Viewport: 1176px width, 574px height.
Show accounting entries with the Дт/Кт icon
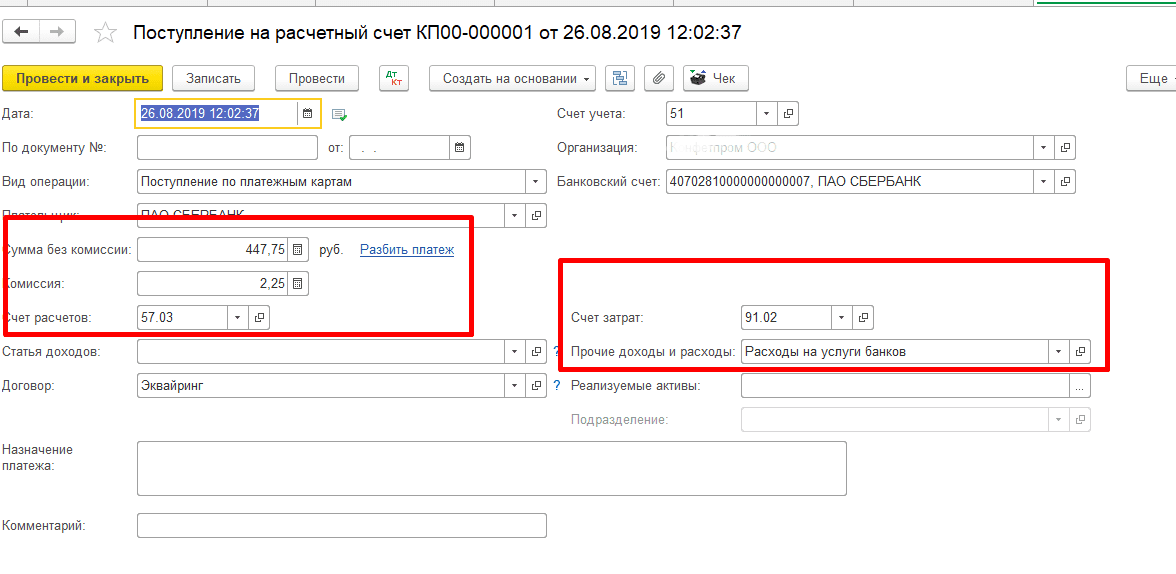point(393,78)
